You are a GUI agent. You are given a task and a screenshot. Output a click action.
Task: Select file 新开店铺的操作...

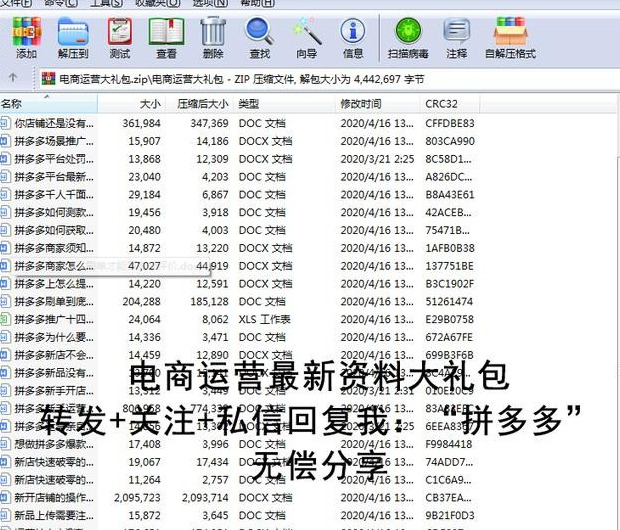coord(54,498)
